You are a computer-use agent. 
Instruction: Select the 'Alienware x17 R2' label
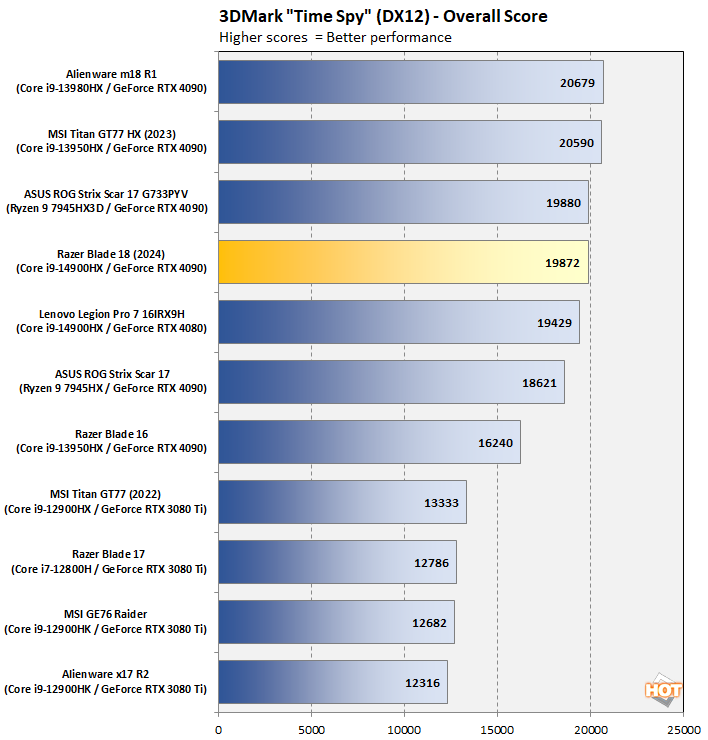(x=106, y=674)
